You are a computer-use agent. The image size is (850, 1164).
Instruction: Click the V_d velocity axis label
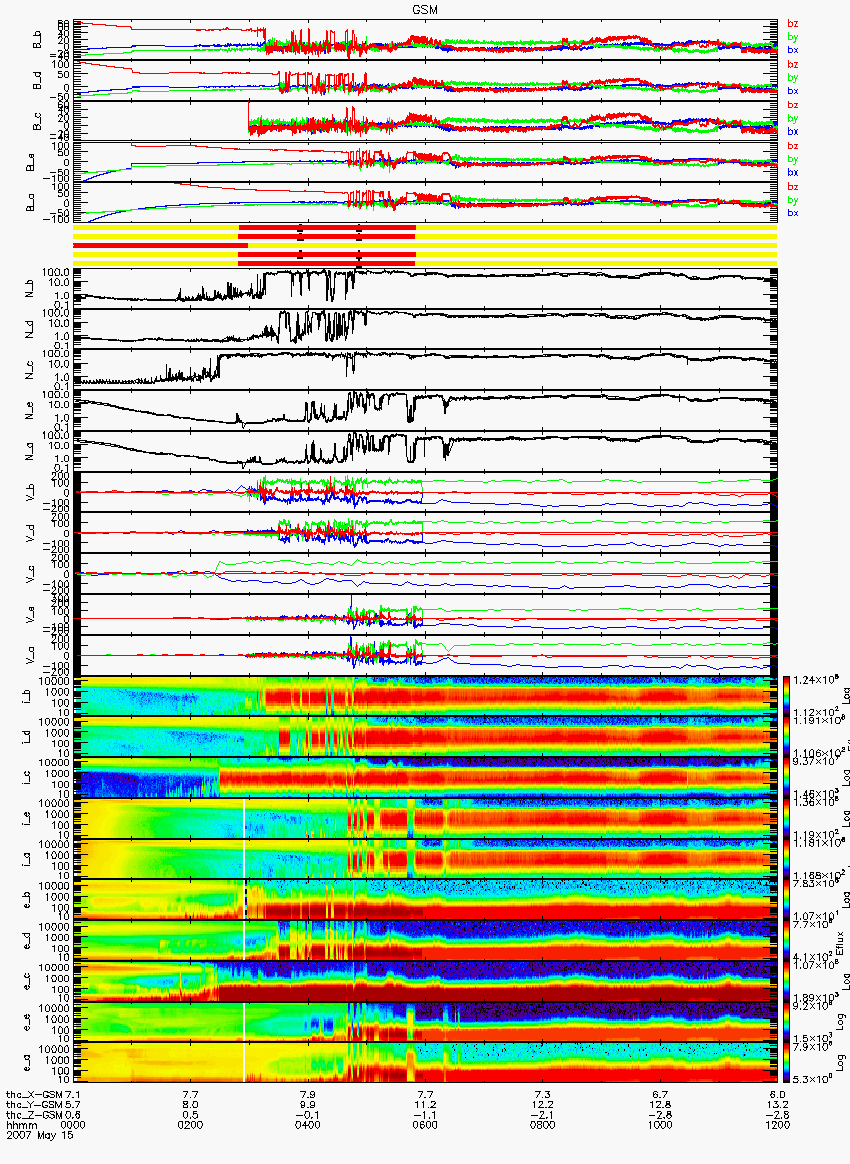[x=30, y=534]
